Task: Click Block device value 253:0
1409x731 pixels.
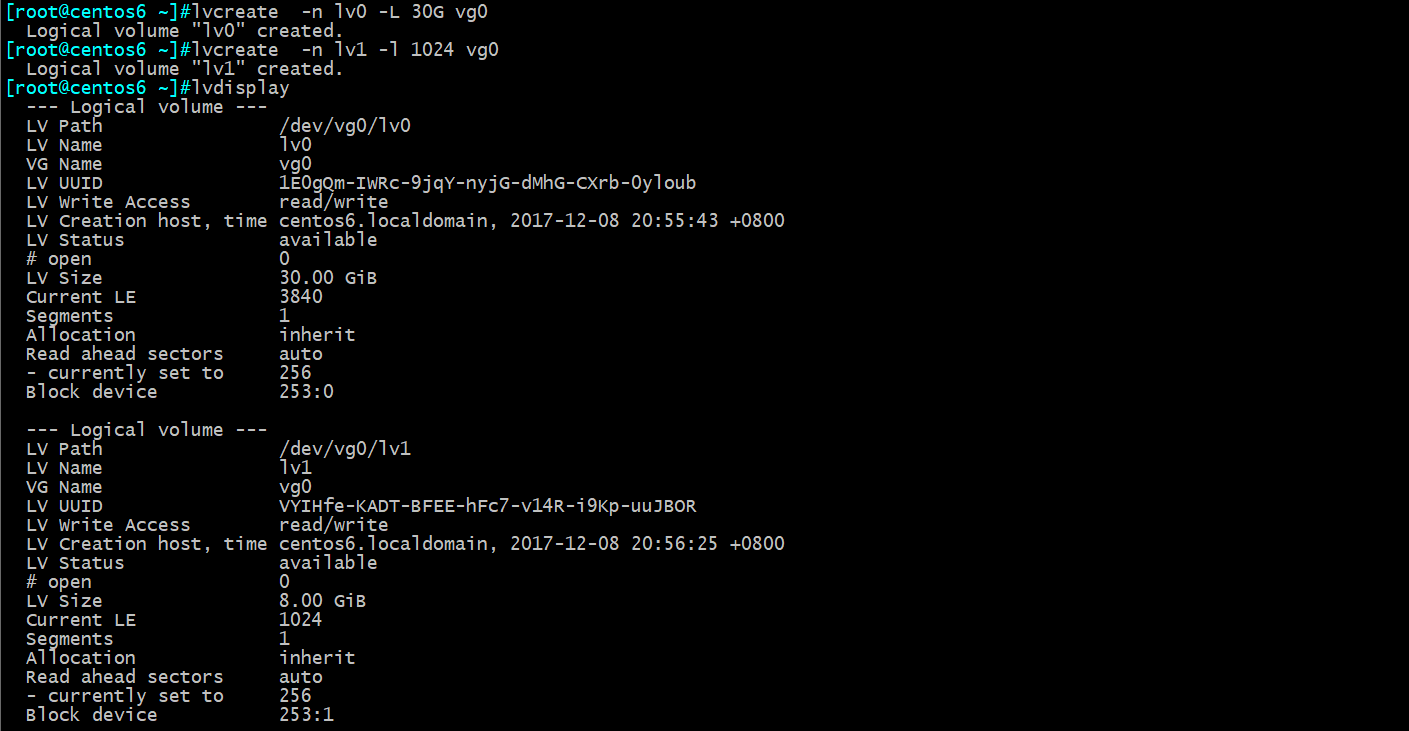Action: point(307,392)
